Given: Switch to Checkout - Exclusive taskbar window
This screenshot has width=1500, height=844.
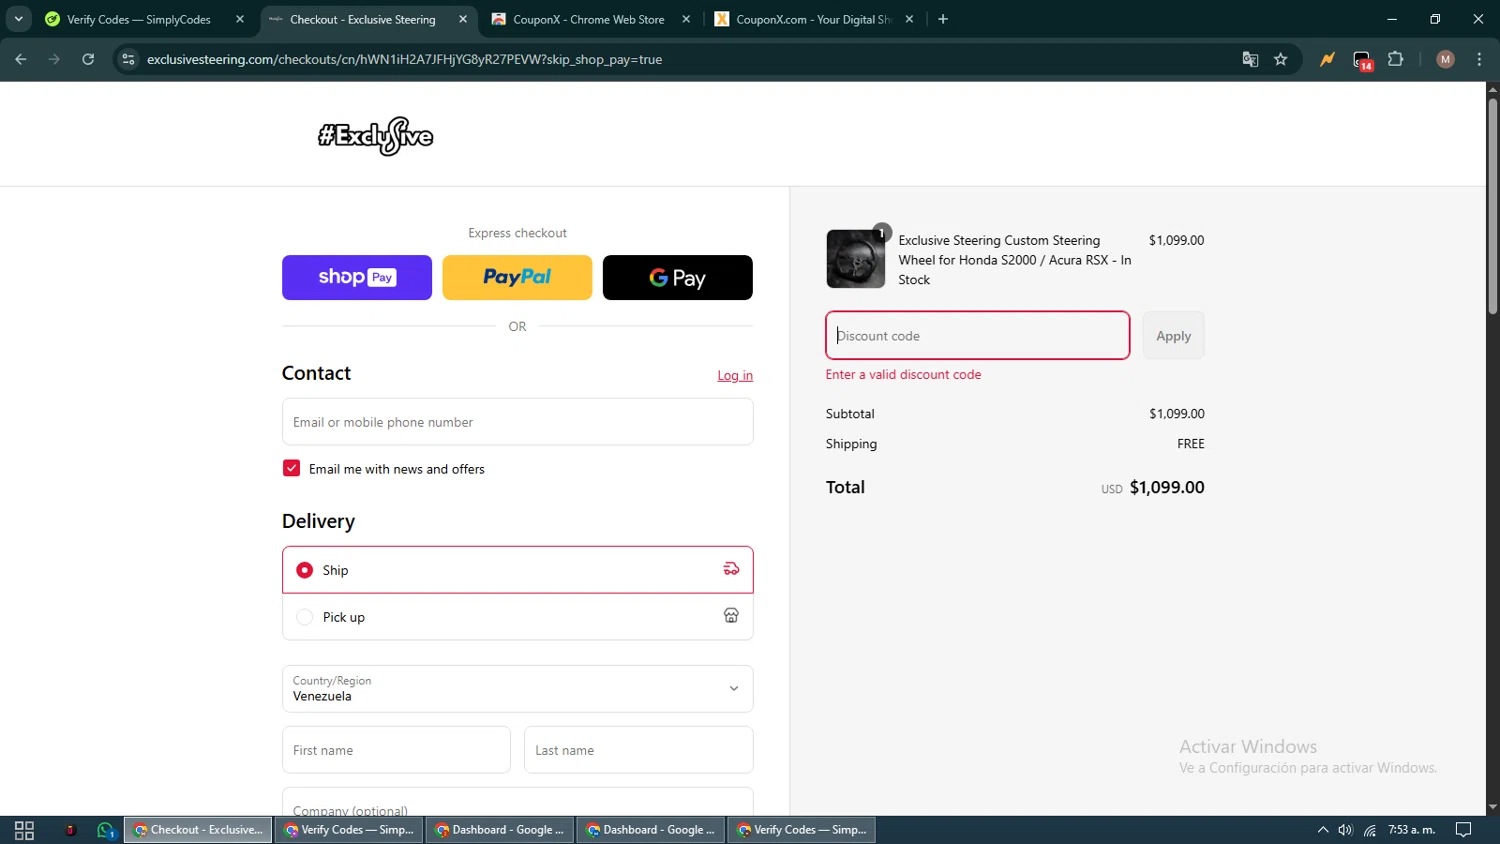Looking at the screenshot, I should (x=198, y=830).
